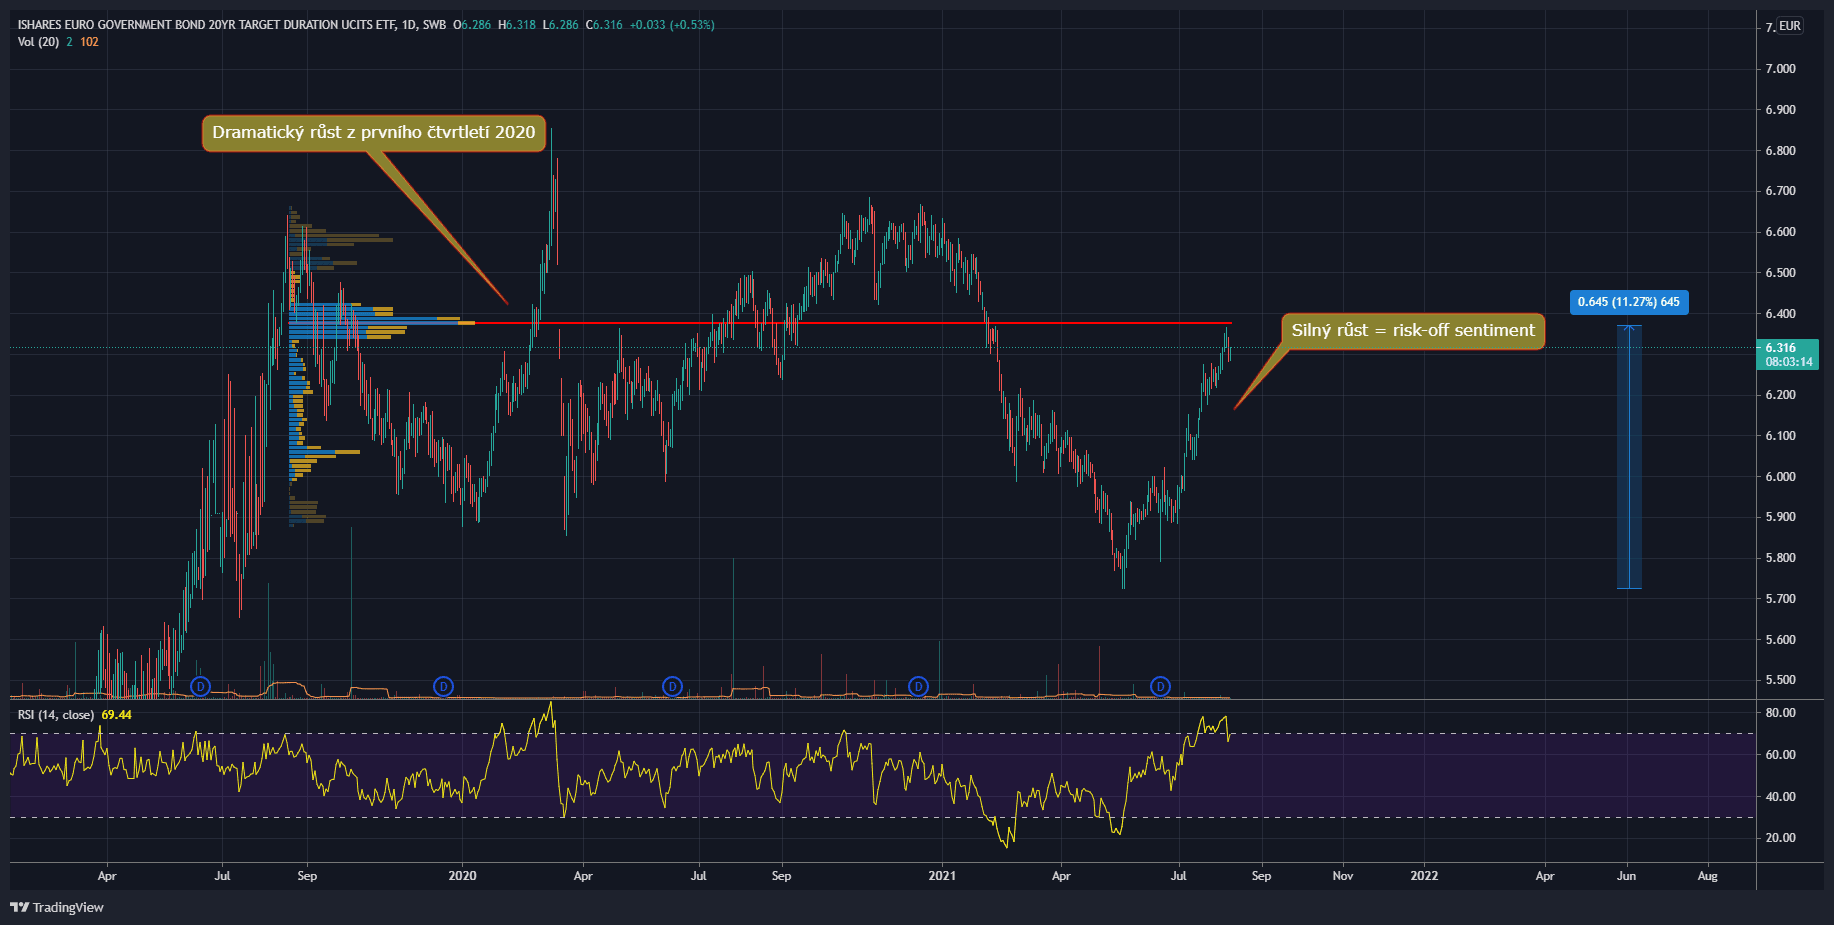
Task: Open the dividend marker near Jul 2020
Action: click(x=672, y=686)
